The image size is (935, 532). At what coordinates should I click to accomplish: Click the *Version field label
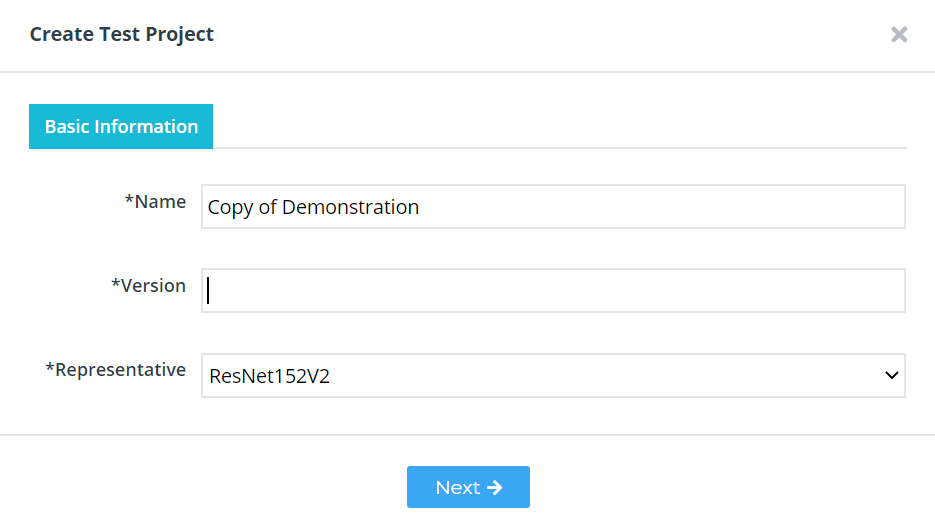pos(148,286)
